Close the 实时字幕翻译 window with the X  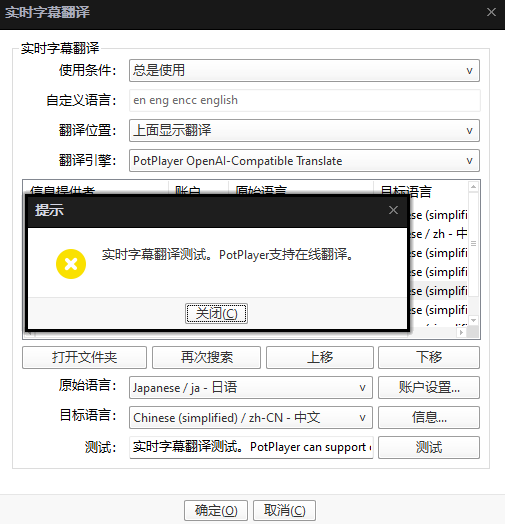(491, 12)
